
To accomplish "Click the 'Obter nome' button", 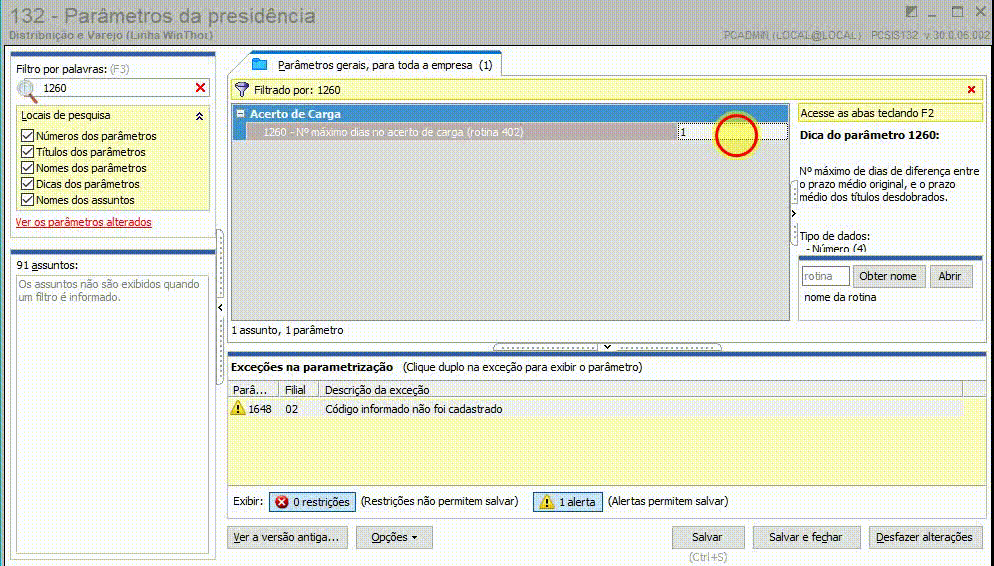I will (888, 276).
